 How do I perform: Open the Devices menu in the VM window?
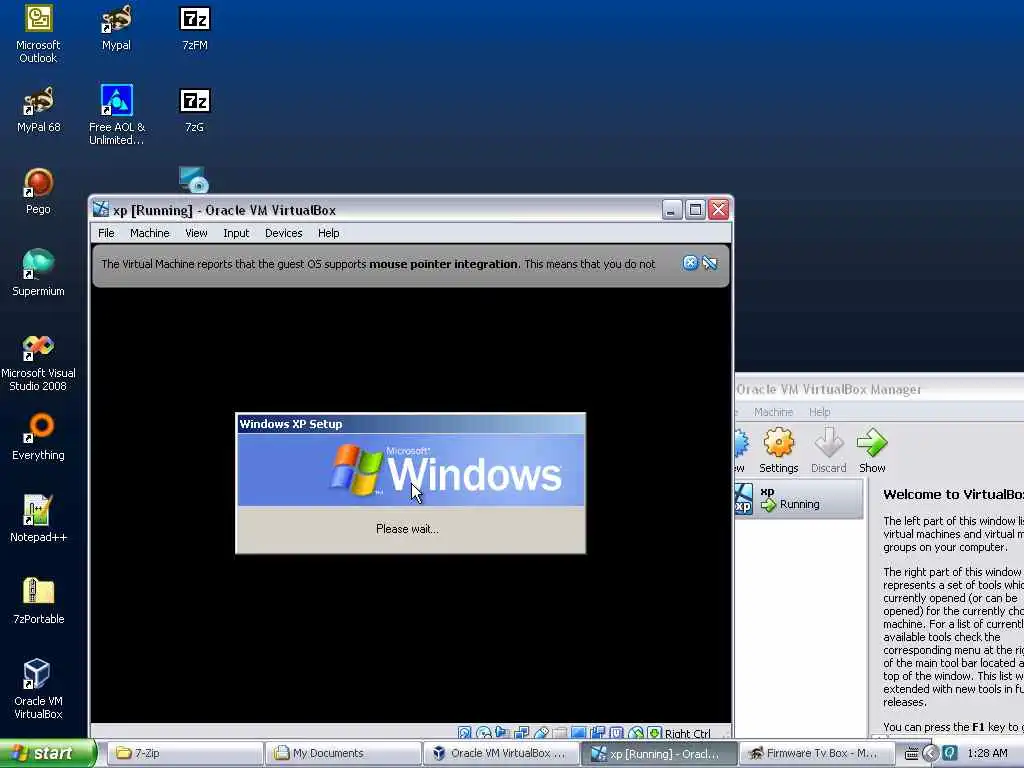coord(283,233)
